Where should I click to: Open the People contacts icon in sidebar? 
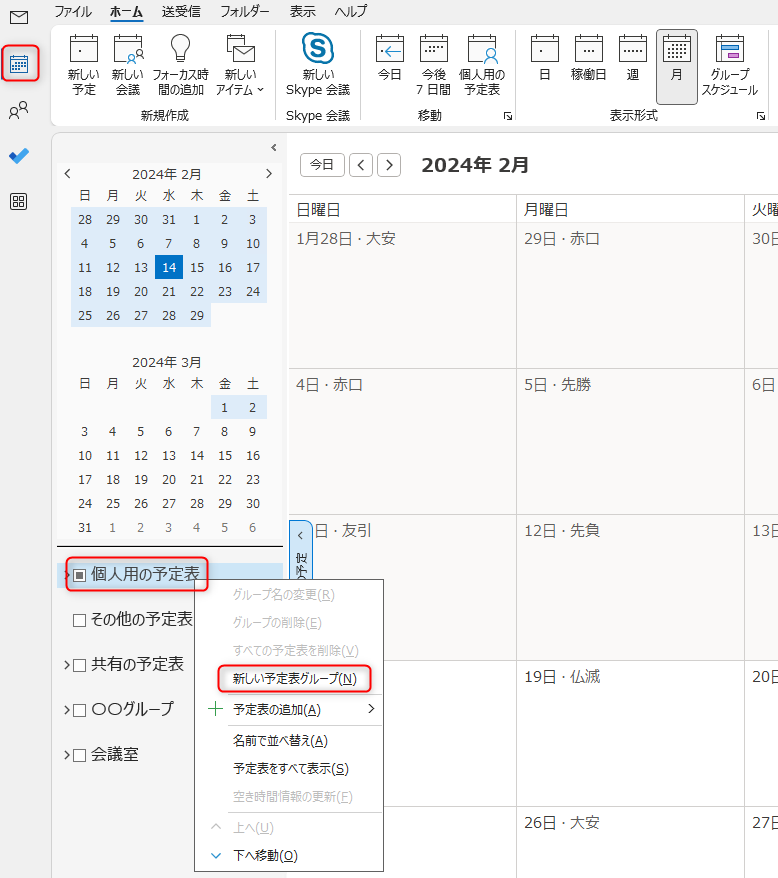tap(19, 111)
